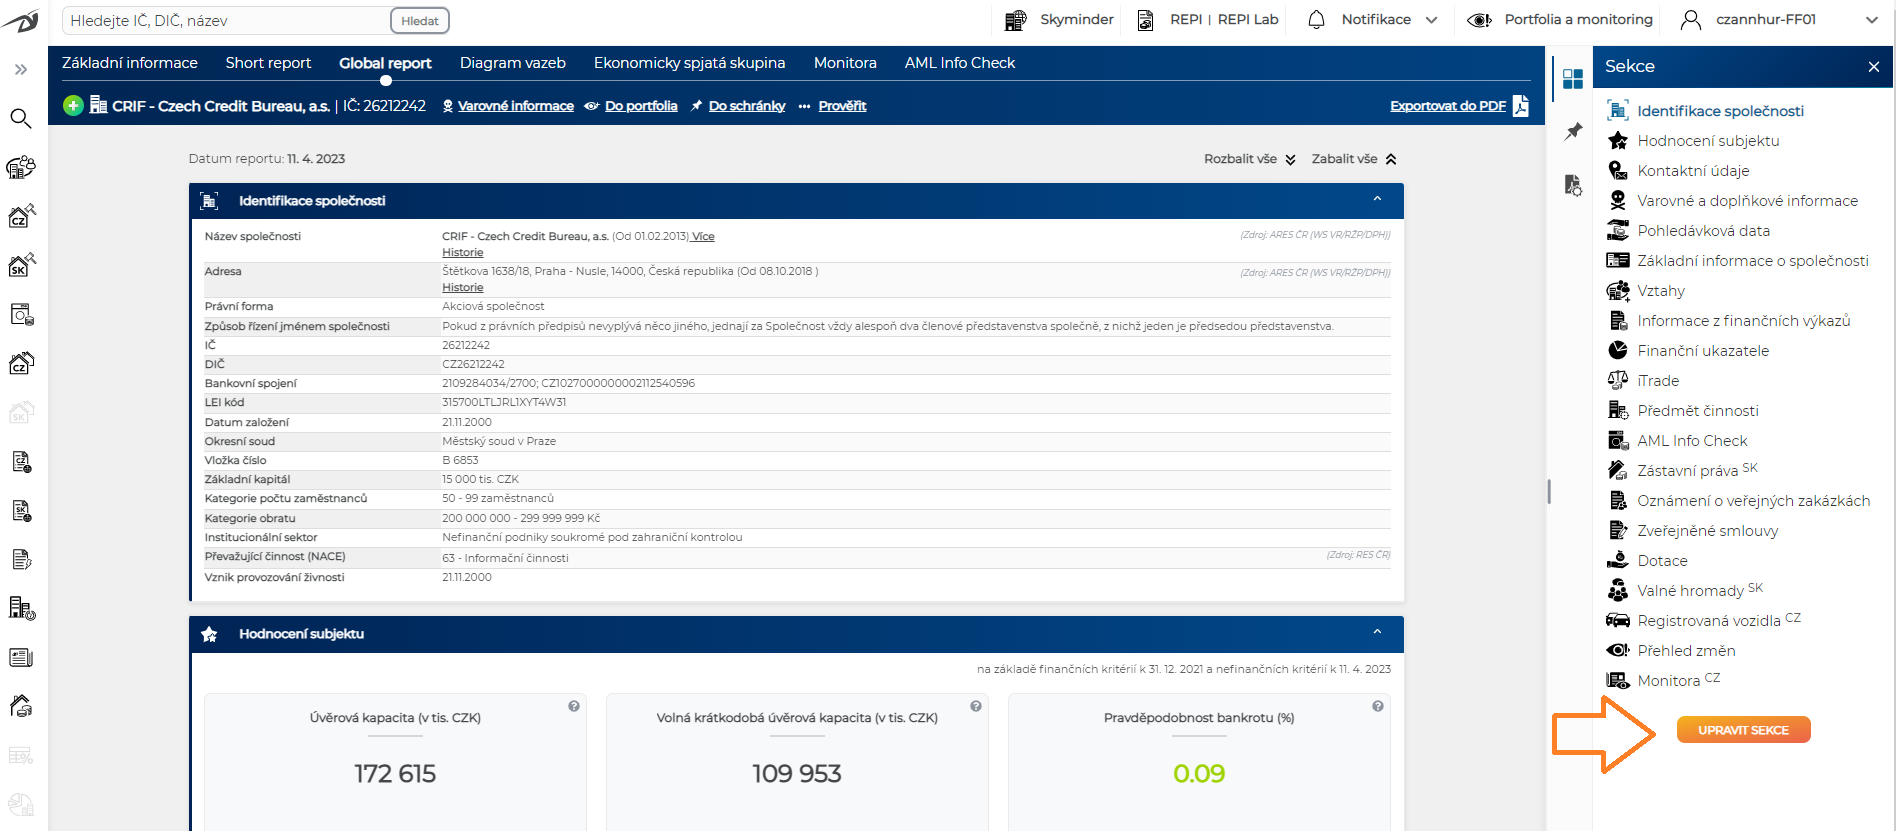The width and height of the screenshot is (1896, 831).
Task: Click the pie chart icon for Finanční ukazatele
Action: [x=1617, y=351]
